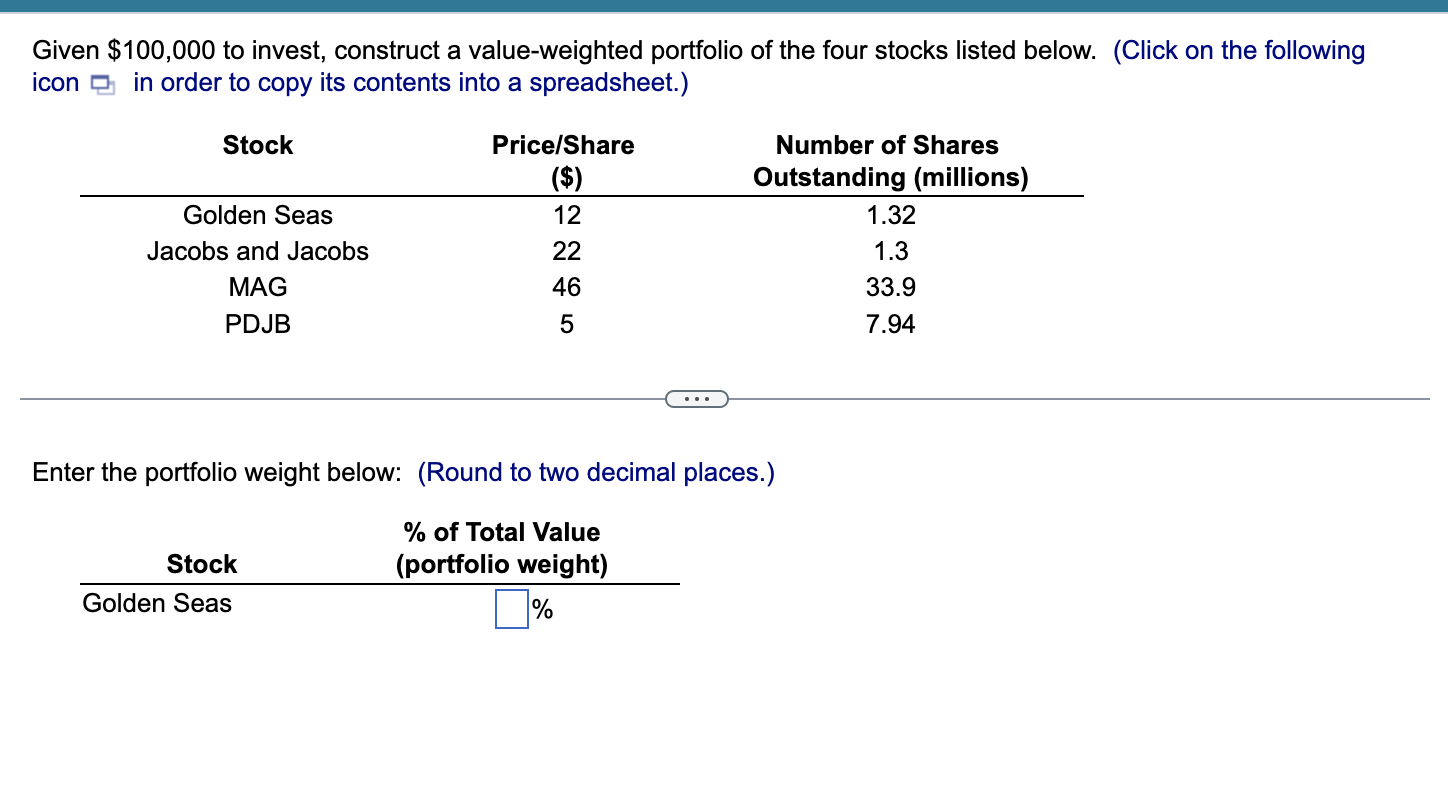This screenshot has width=1448, height=810.
Task: Click the Golden Seas label in the answer table
Action: [x=157, y=603]
